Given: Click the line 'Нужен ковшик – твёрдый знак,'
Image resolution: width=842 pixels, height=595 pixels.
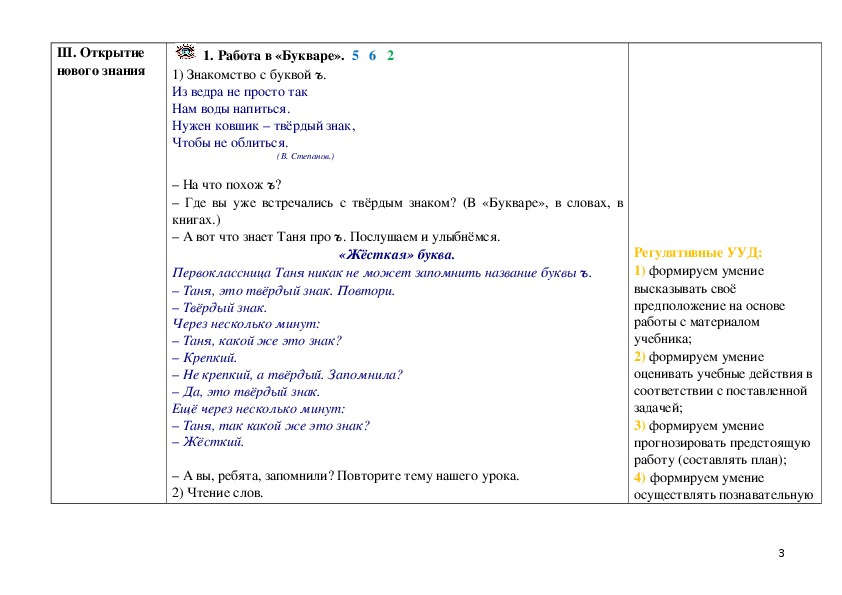Looking at the screenshot, I should click(264, 126).
